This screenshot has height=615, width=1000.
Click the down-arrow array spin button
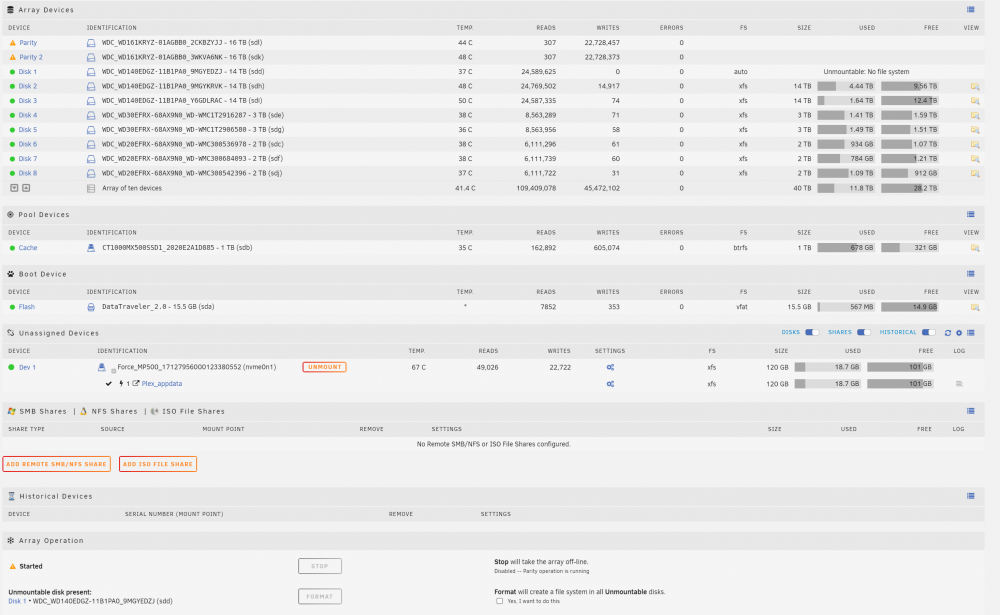point(14,188)
